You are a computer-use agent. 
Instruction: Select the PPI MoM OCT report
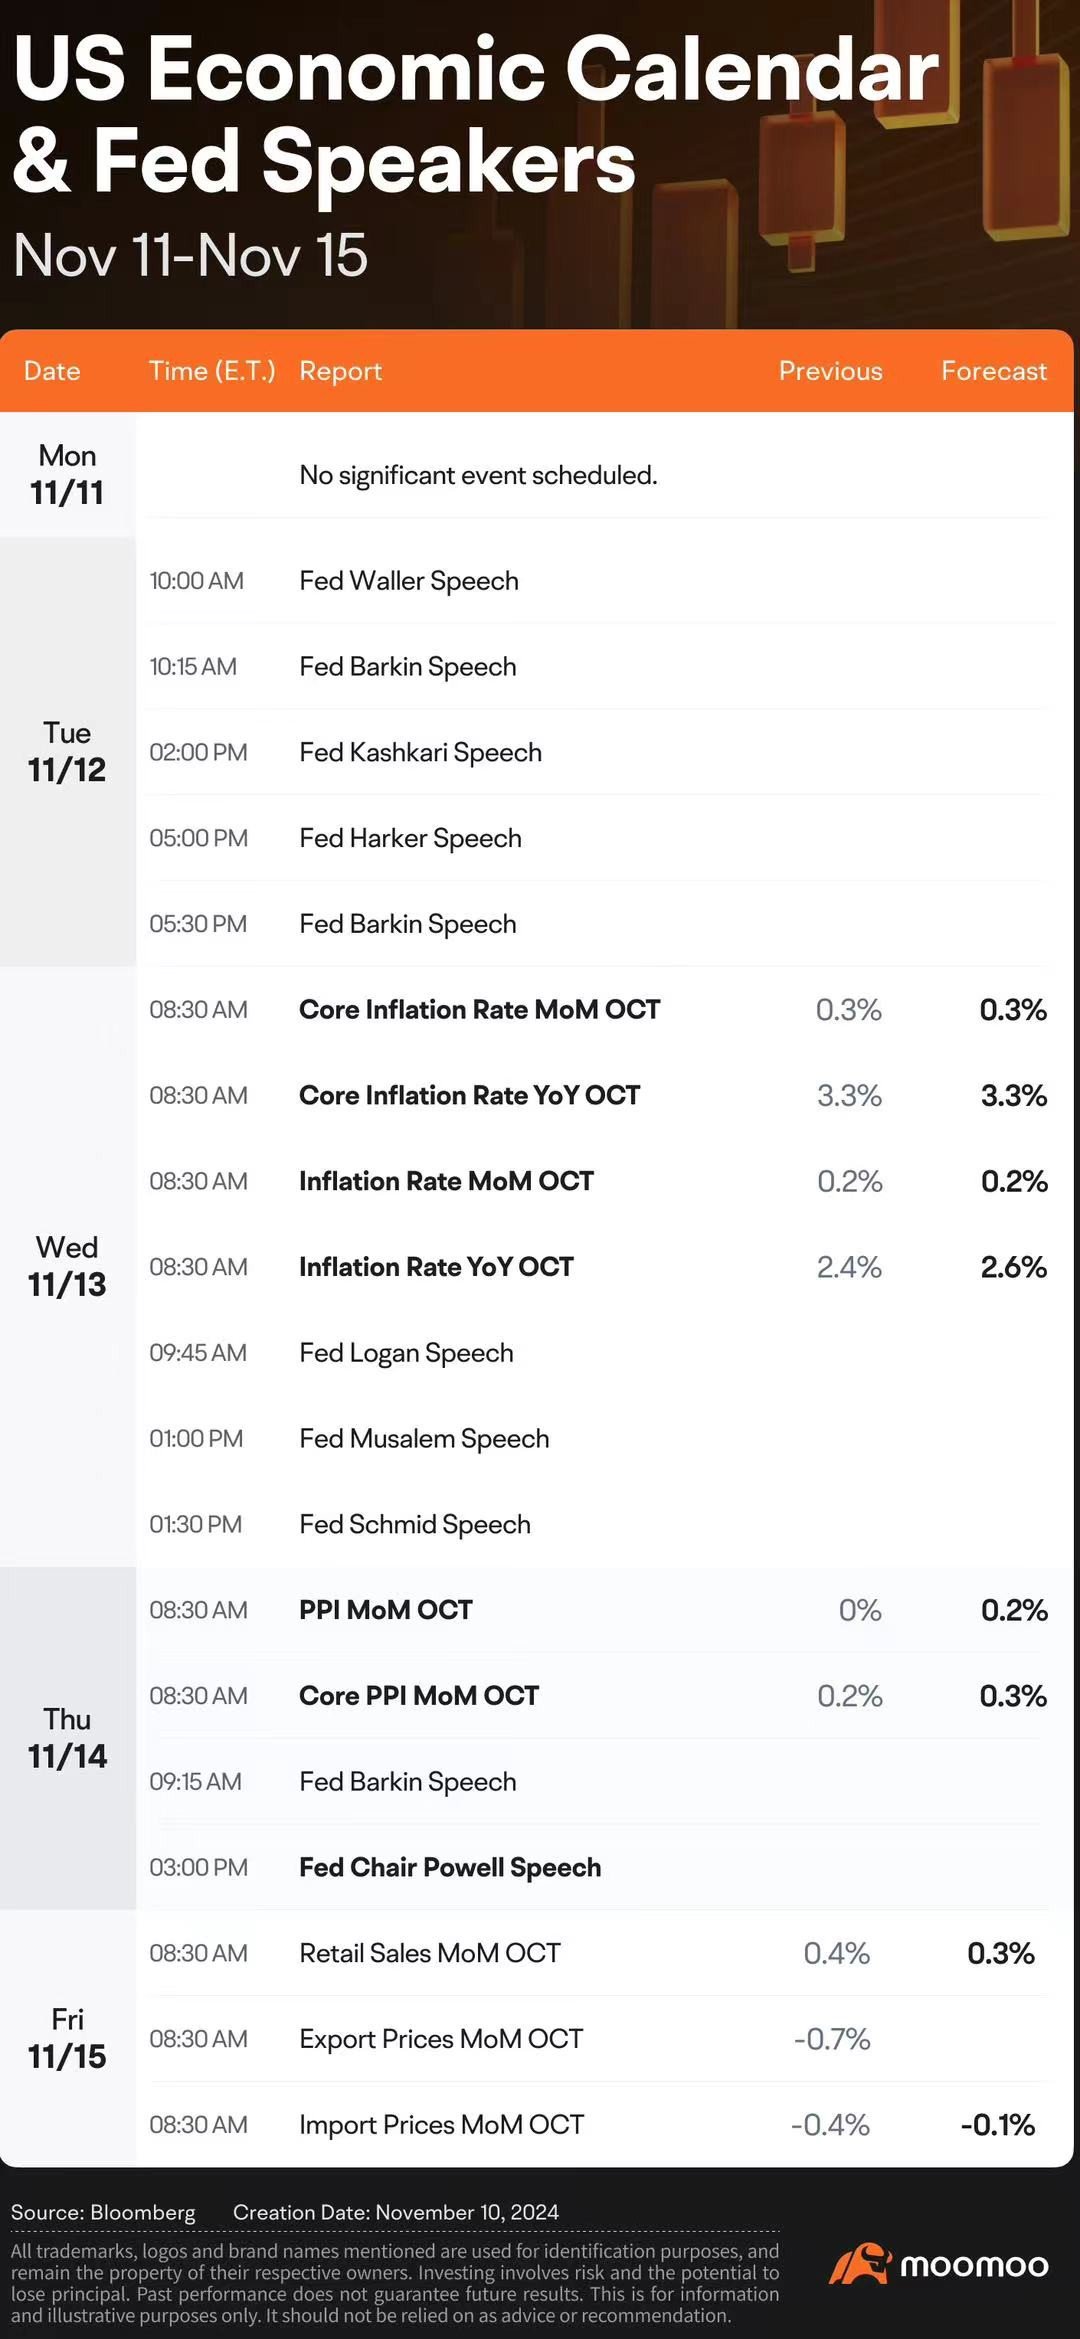click(x=385, y=1610)
